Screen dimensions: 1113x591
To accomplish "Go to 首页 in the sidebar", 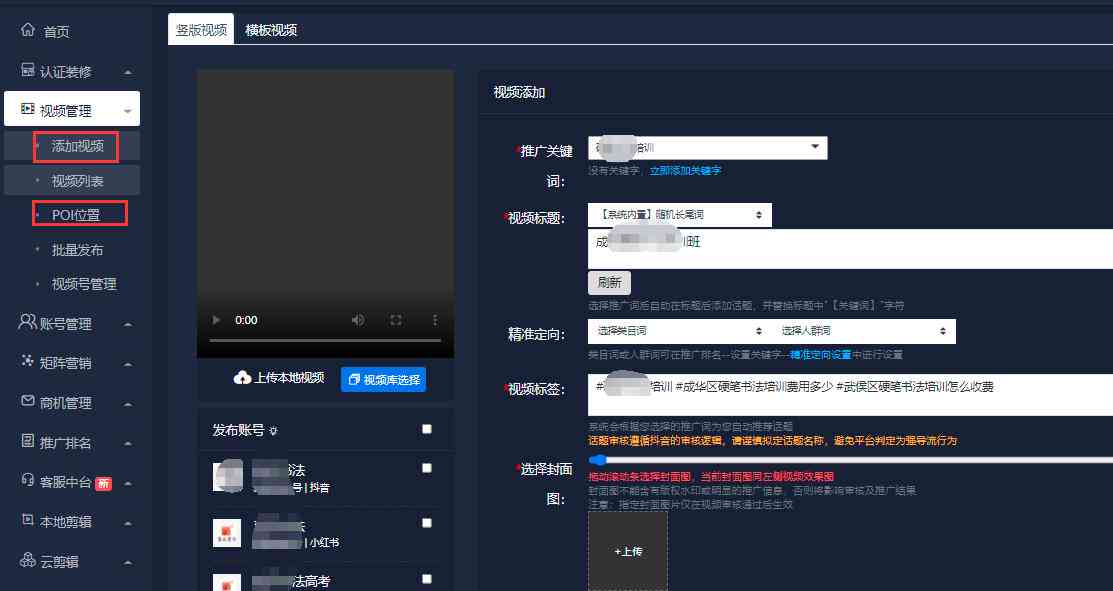I will [x=57, y=32].
